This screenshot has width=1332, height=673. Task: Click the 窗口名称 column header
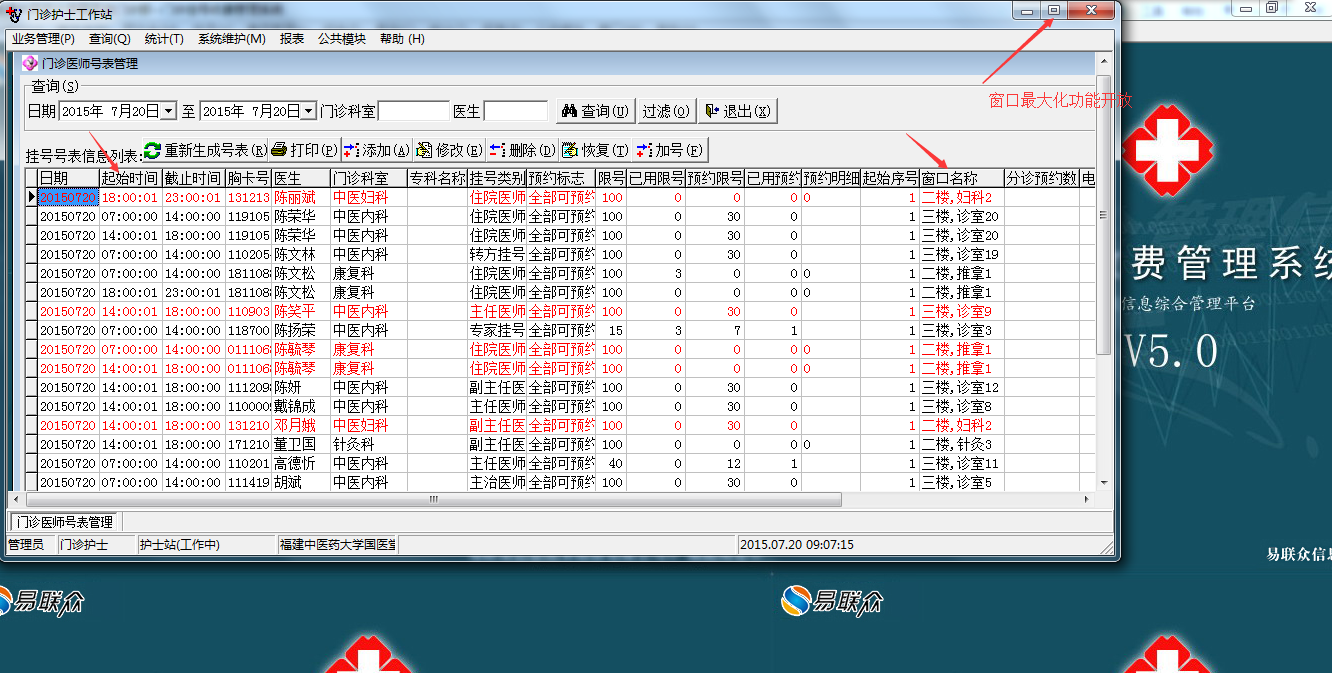pos(962,178)
